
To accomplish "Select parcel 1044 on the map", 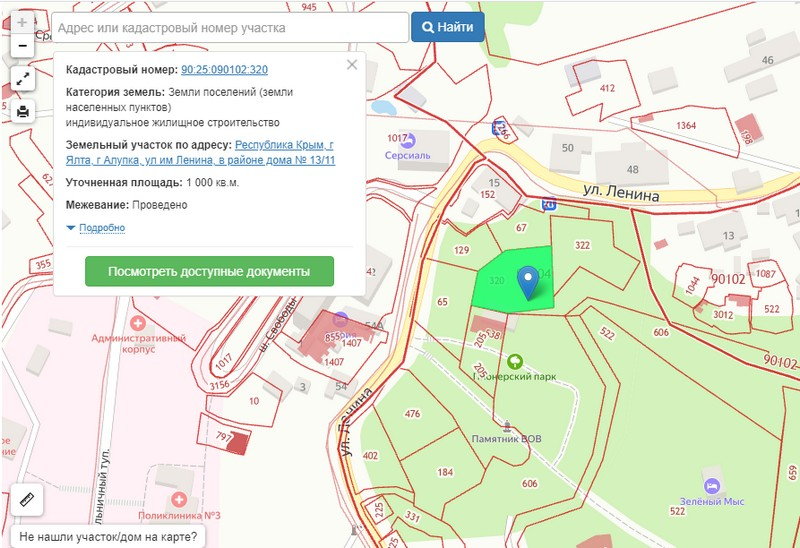I will coord(692,286).
